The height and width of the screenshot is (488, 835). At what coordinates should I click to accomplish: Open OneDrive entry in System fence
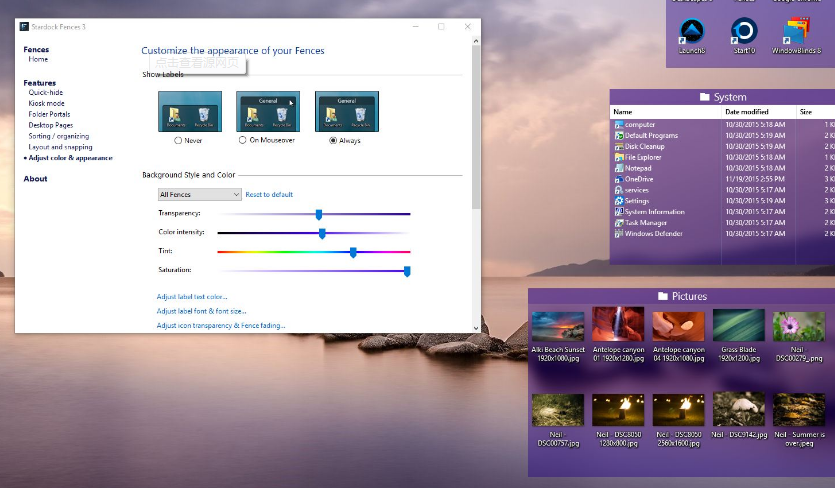(638, 179)
